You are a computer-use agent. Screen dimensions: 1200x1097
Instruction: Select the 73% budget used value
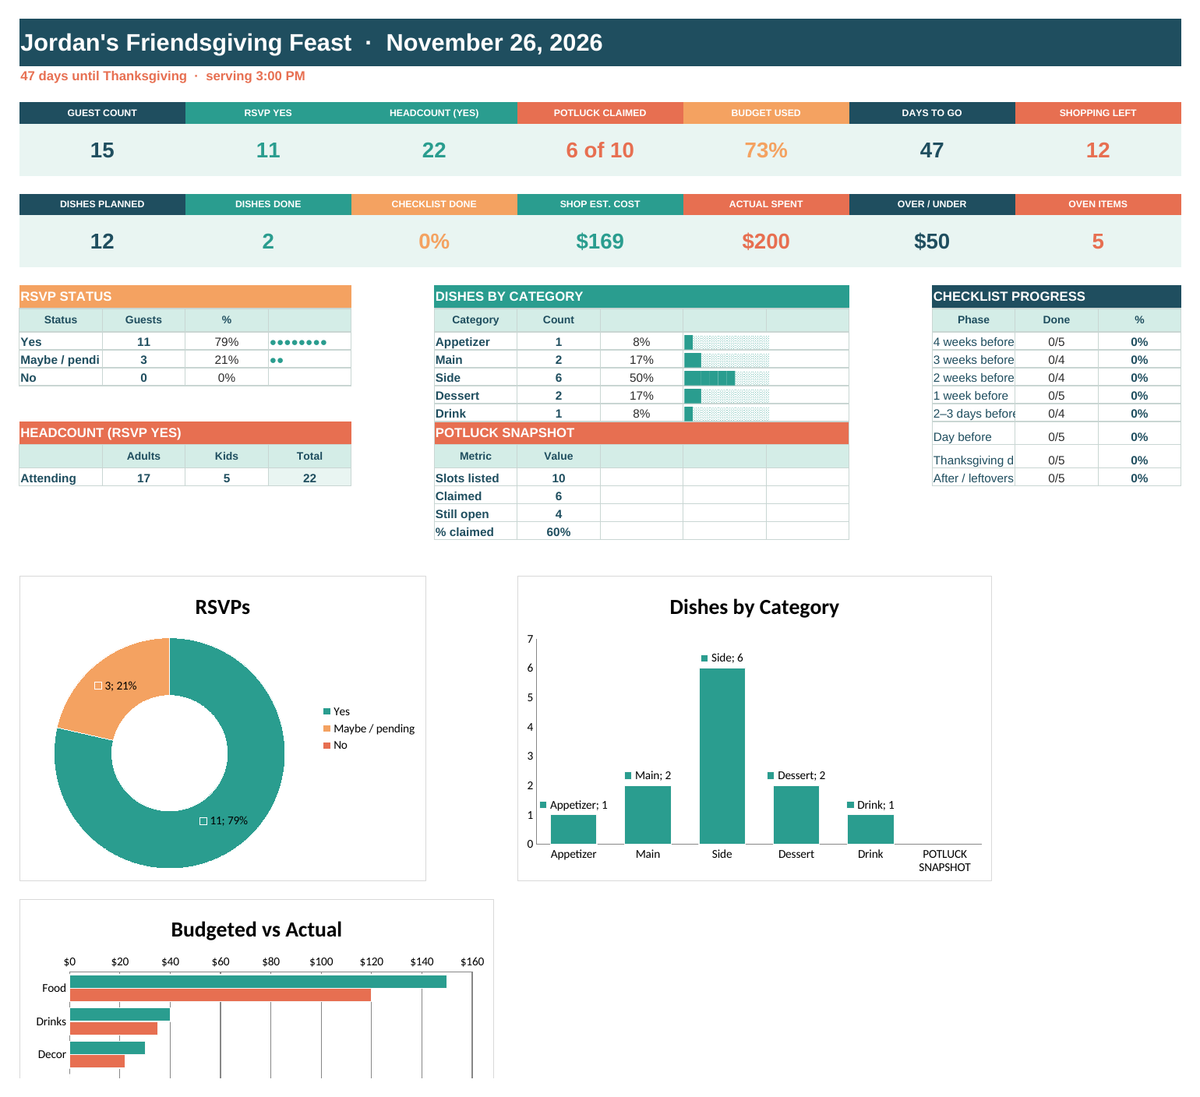pyautogui.click(x=766, y=150)
